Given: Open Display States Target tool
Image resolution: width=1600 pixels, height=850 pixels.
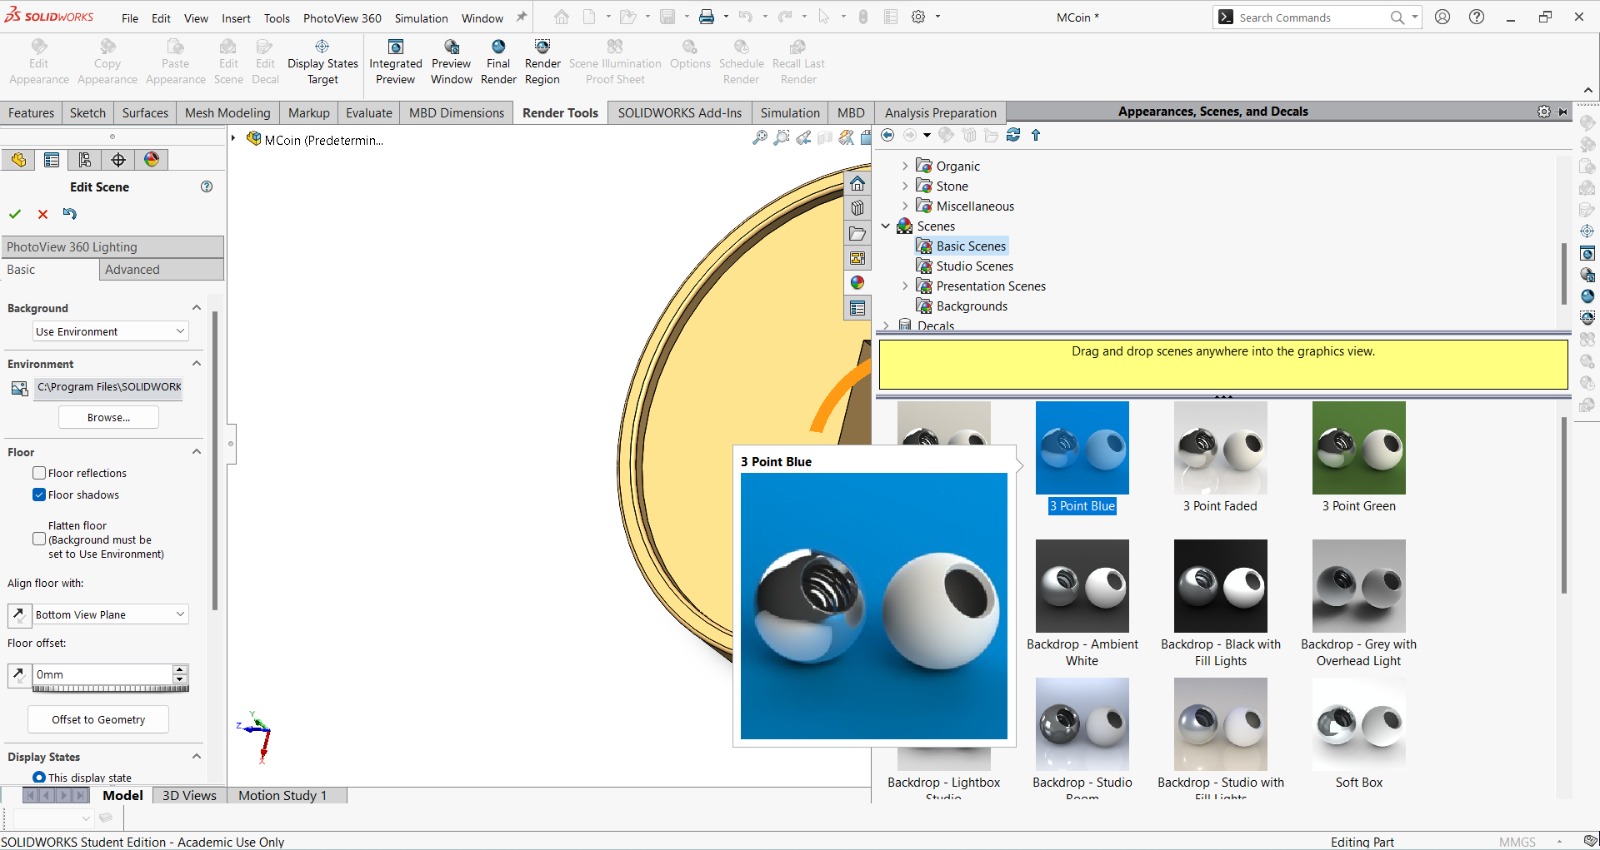Looking at the screenshot, I should coord(322,62).
